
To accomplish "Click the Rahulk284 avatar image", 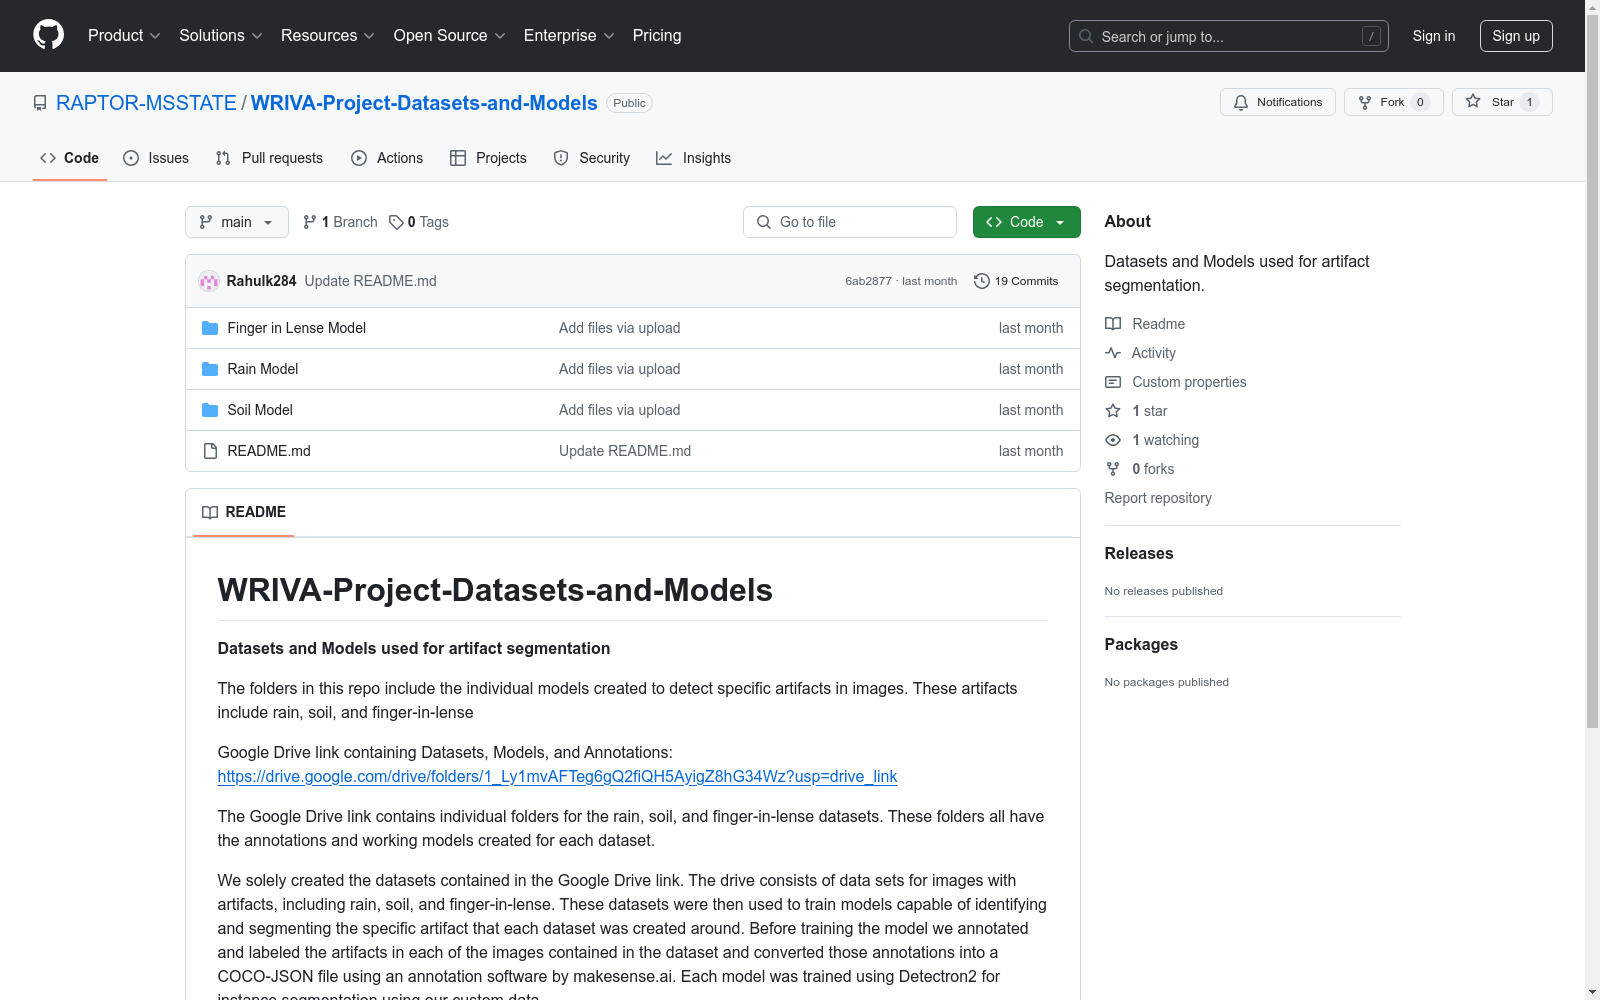I will pyautogui.click(x=209, y=281).
